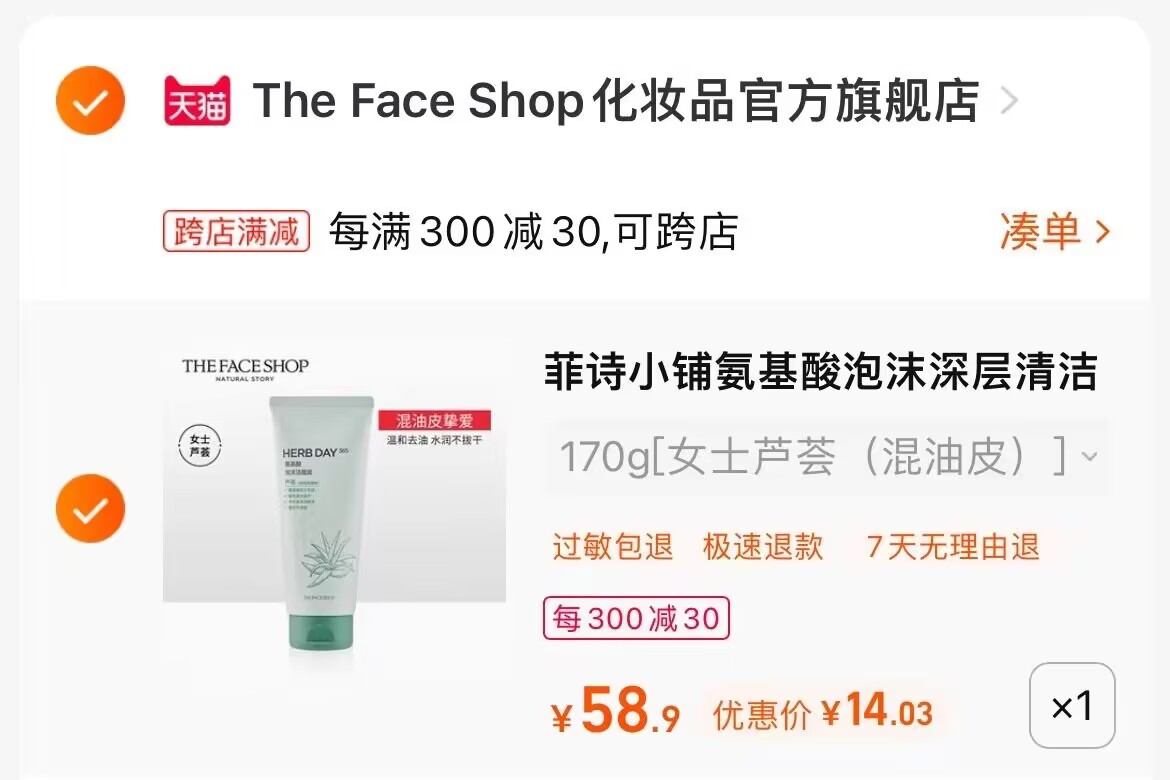The width and height of the screenshot is (1170, 780).
Task: Tap The Face Shop 化妆品官方旗舰店 store name
Action: point(616,101)
